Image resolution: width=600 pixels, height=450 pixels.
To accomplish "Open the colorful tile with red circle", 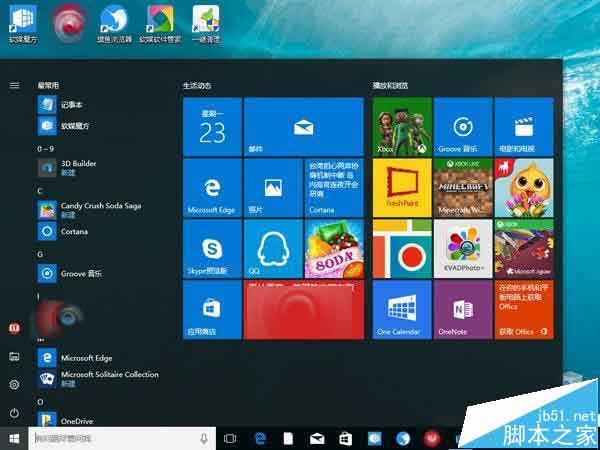I will coord(402,249).
